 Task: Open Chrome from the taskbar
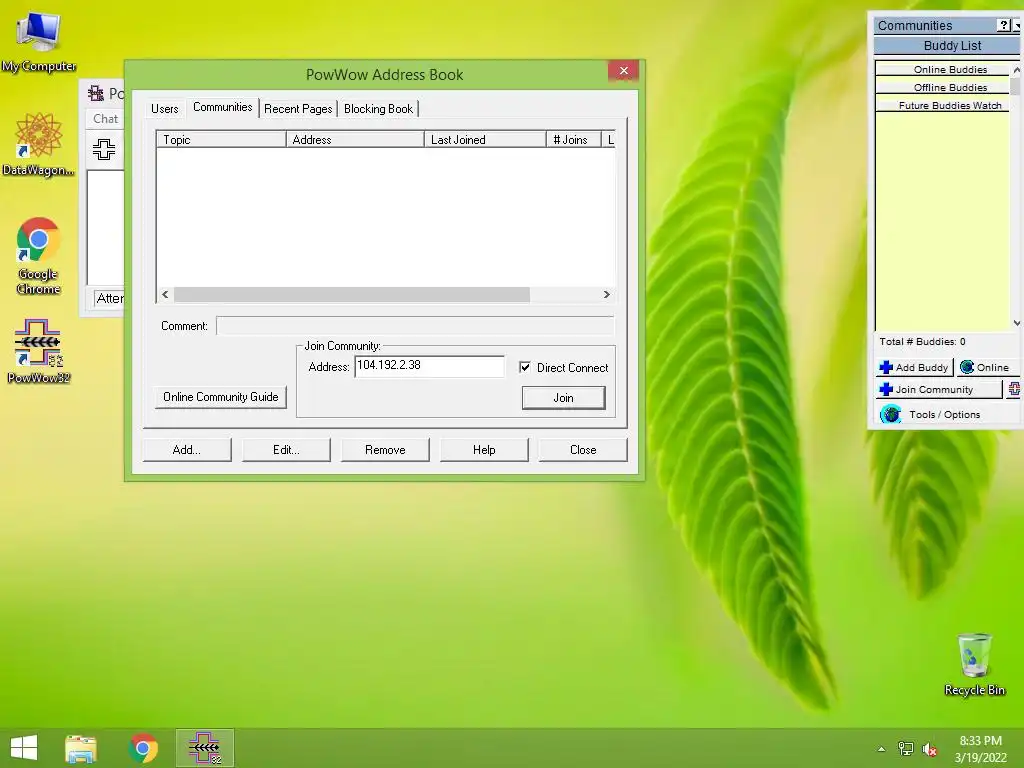coord(144,748)
